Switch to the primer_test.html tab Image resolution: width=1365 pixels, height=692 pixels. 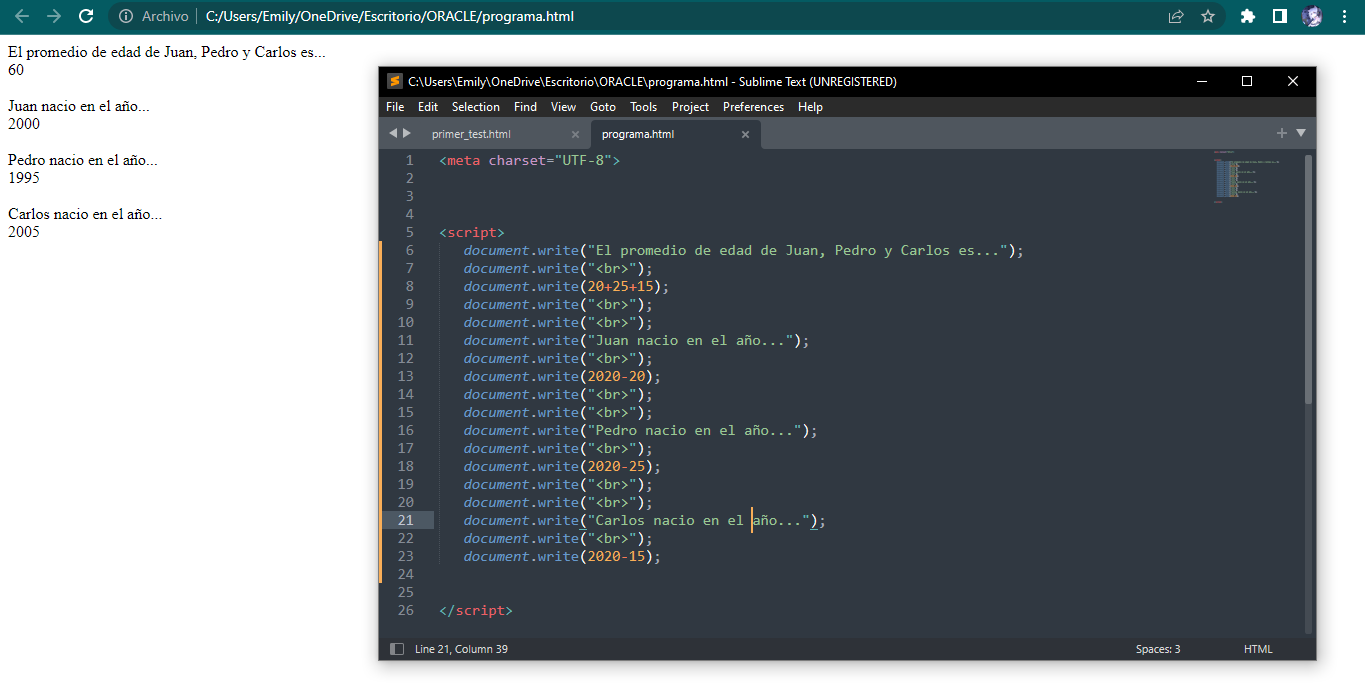tap(471, 134)
